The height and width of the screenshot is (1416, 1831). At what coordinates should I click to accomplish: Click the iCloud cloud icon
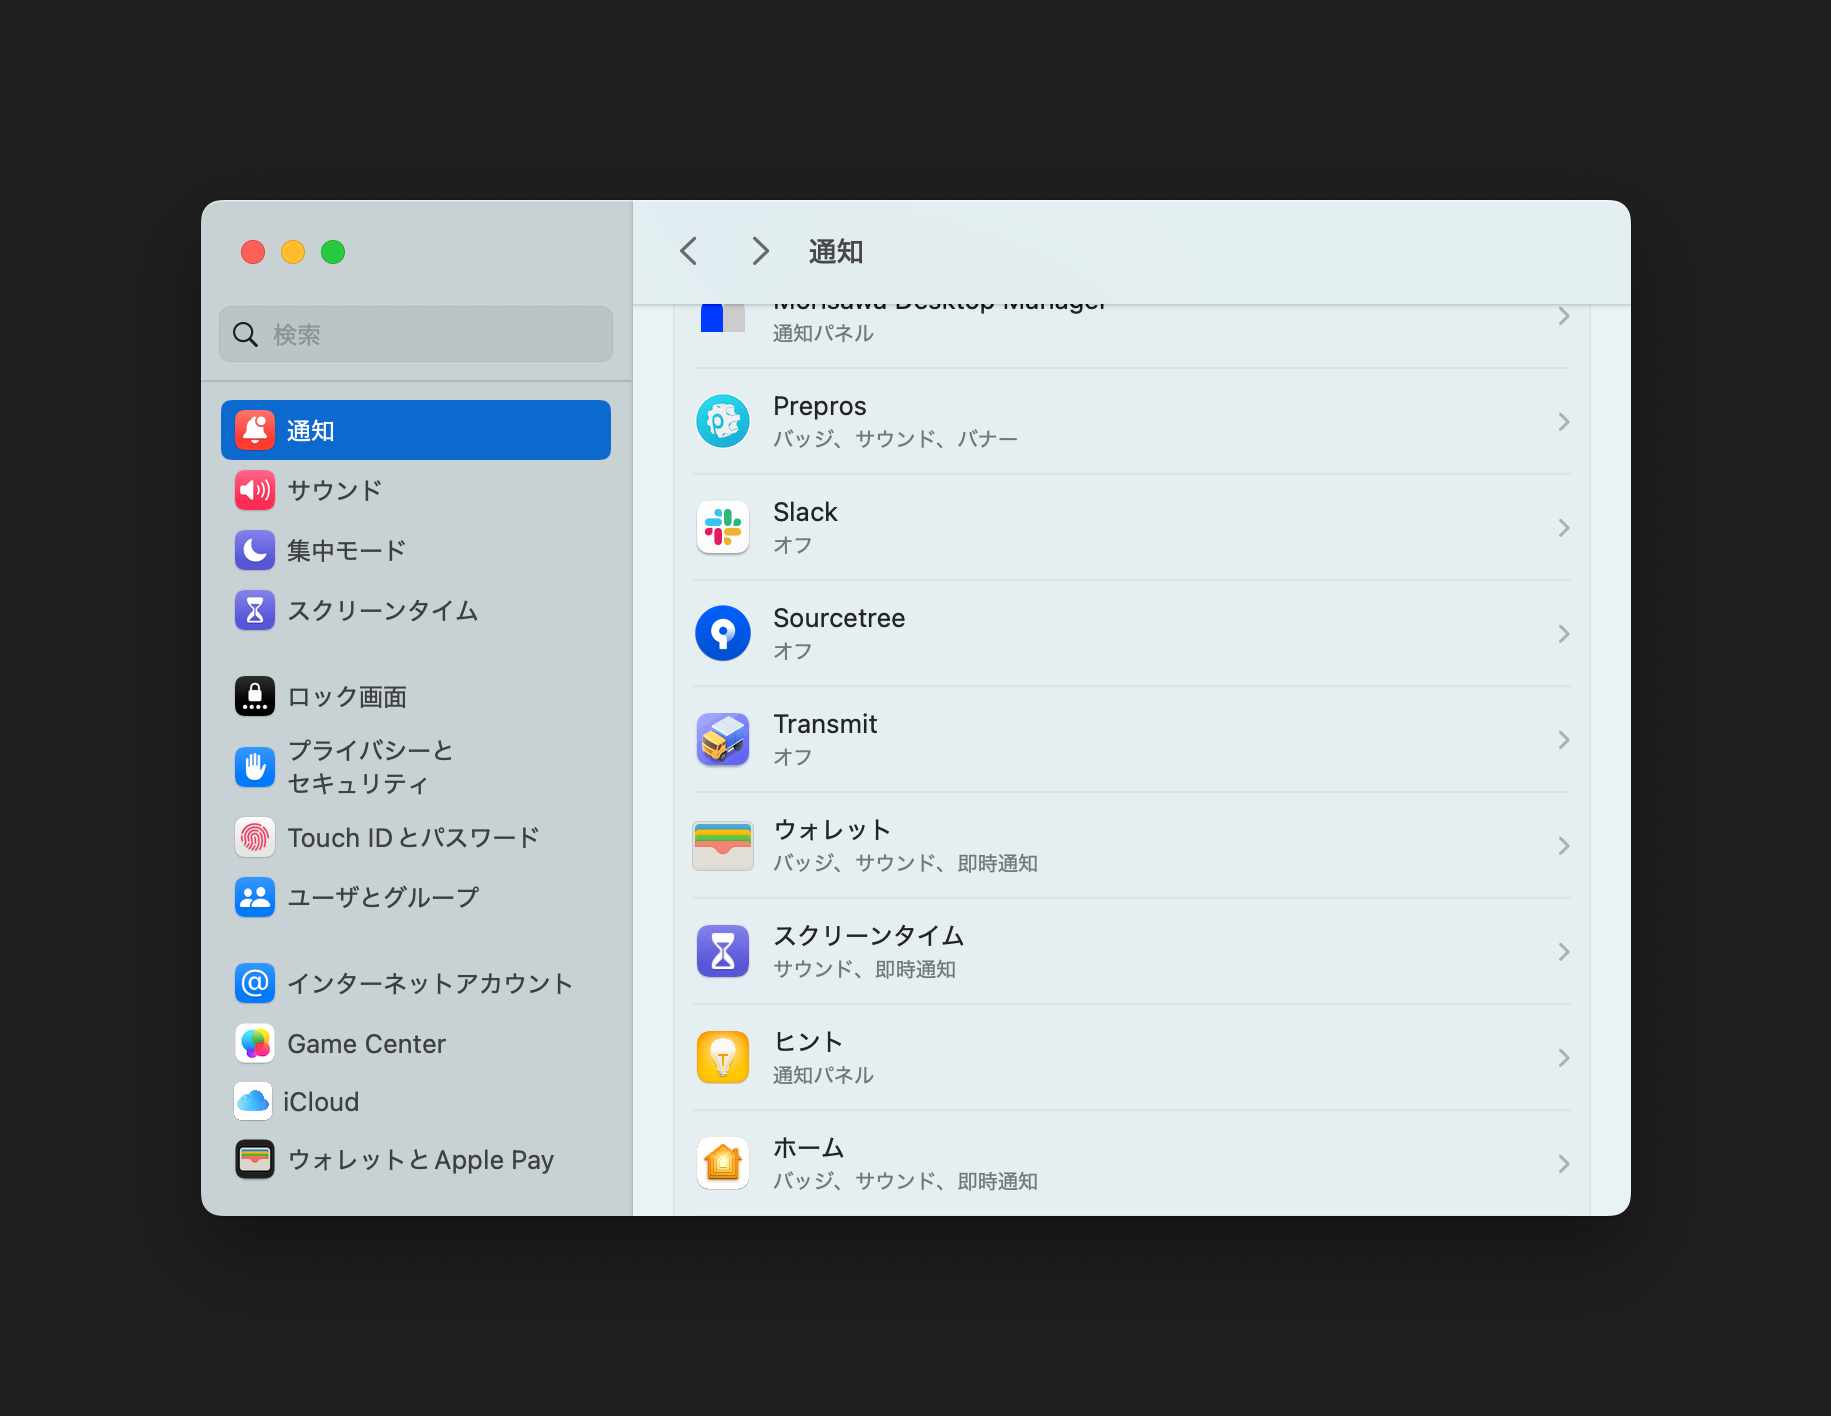[x=253, y=1101]
